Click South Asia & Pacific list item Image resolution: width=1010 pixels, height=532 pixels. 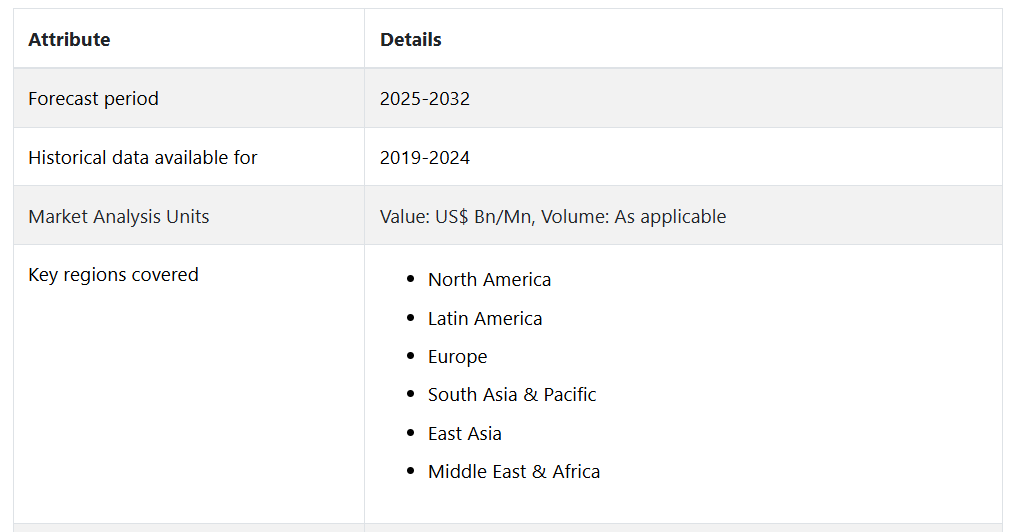(x=512, y=395)
